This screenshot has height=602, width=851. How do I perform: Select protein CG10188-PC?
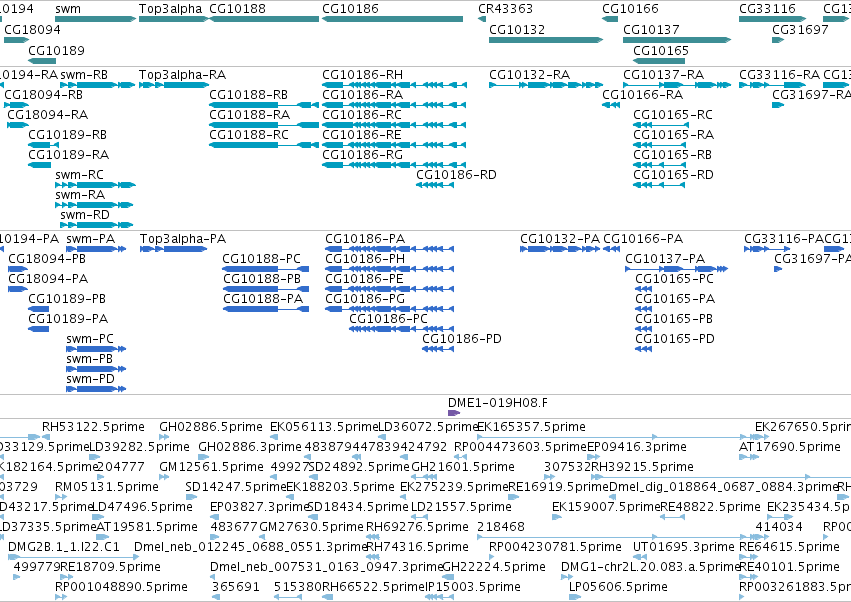click(x=261, y=259)
